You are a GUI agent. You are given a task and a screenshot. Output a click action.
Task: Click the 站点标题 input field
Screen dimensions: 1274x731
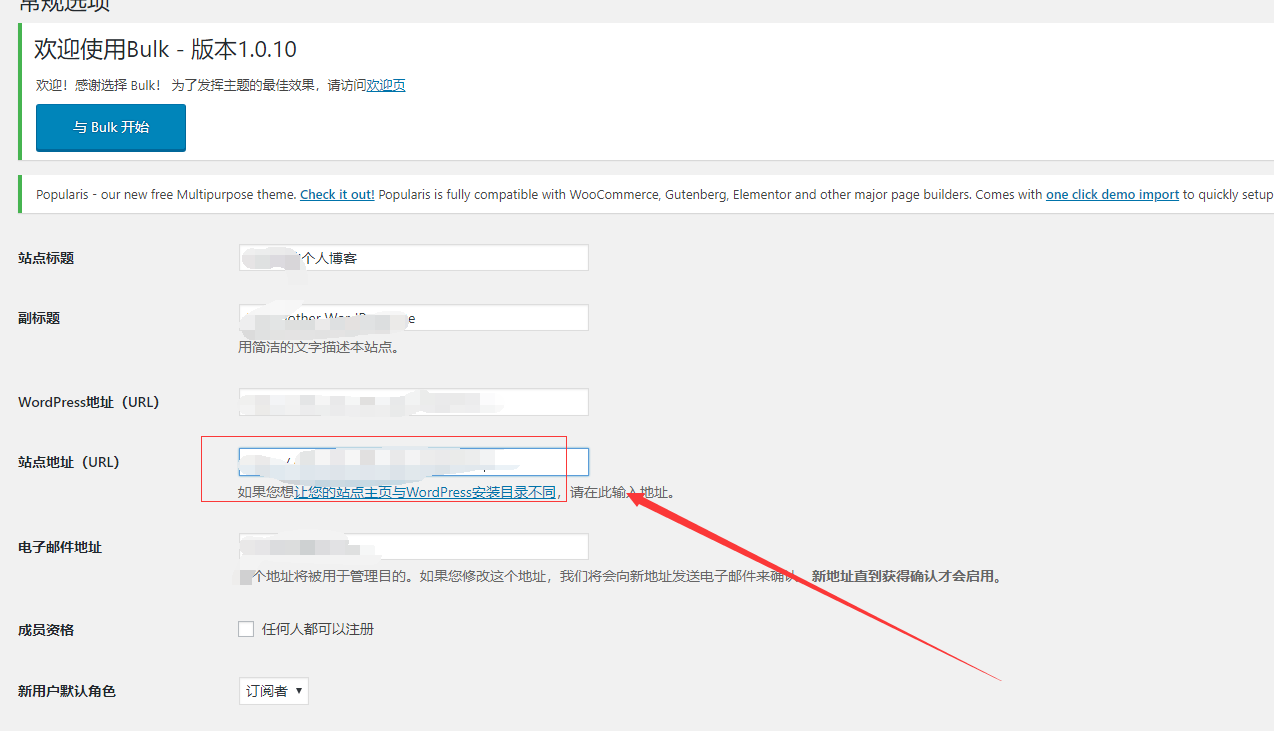[414, 257]
